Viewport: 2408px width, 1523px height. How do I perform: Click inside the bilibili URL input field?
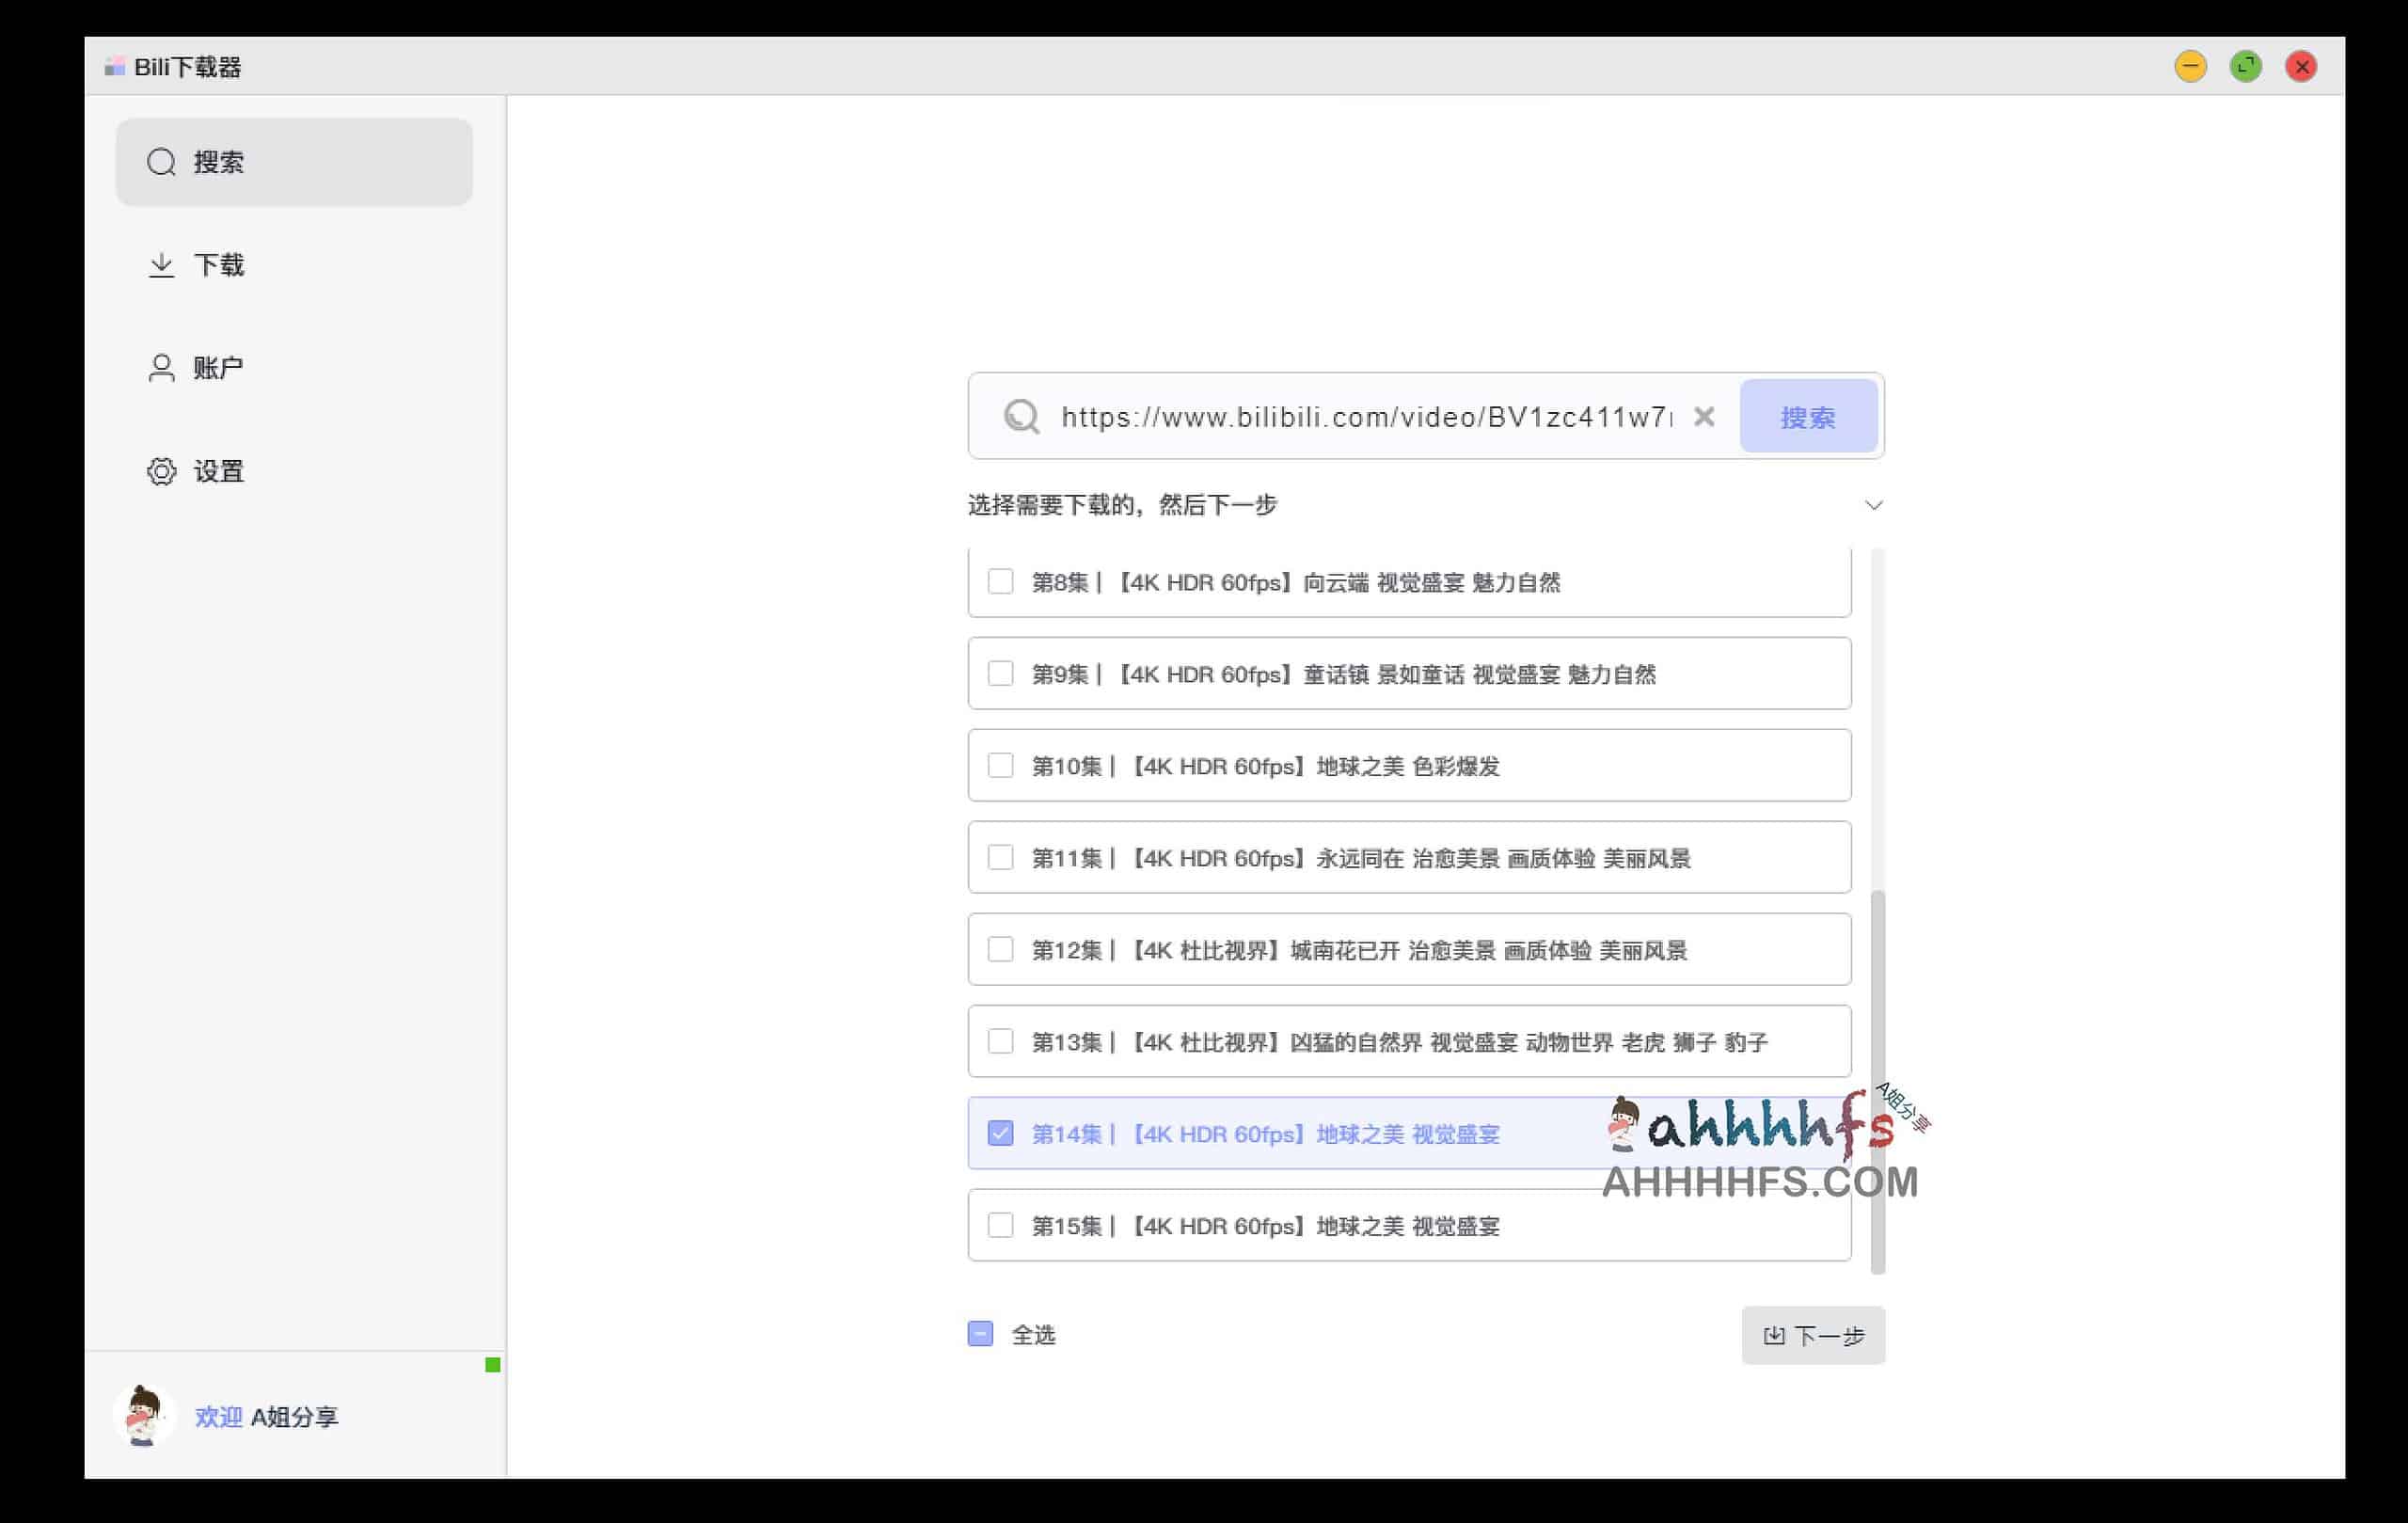tap(1350, 417)
